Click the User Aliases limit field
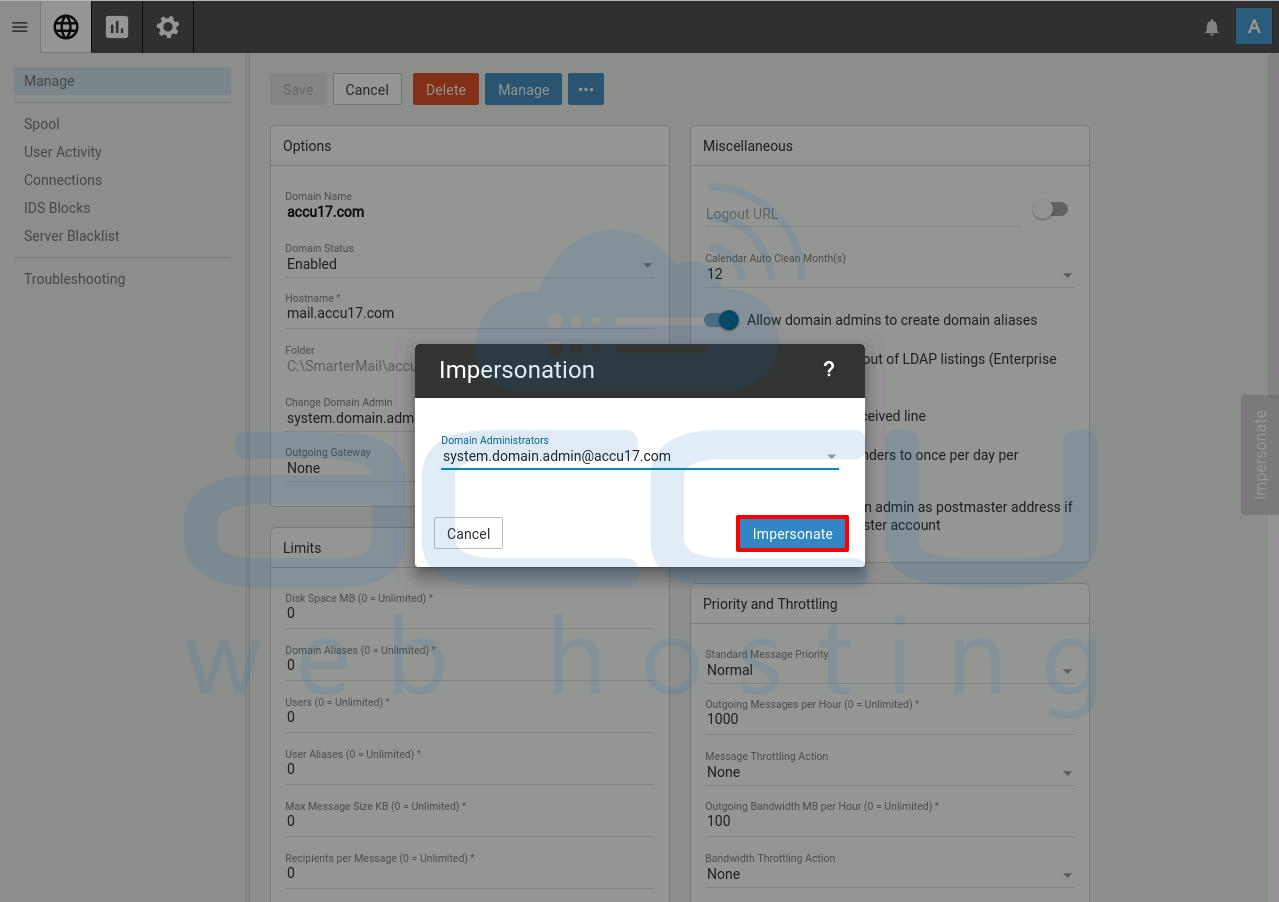Image resolution: width=1279 pixels, height=902 pixels. point(470,769)
